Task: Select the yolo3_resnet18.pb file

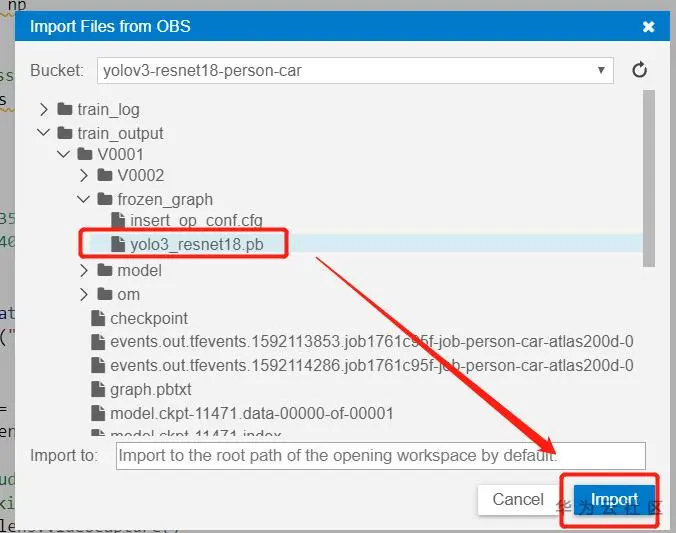Action: pos(197,245)
